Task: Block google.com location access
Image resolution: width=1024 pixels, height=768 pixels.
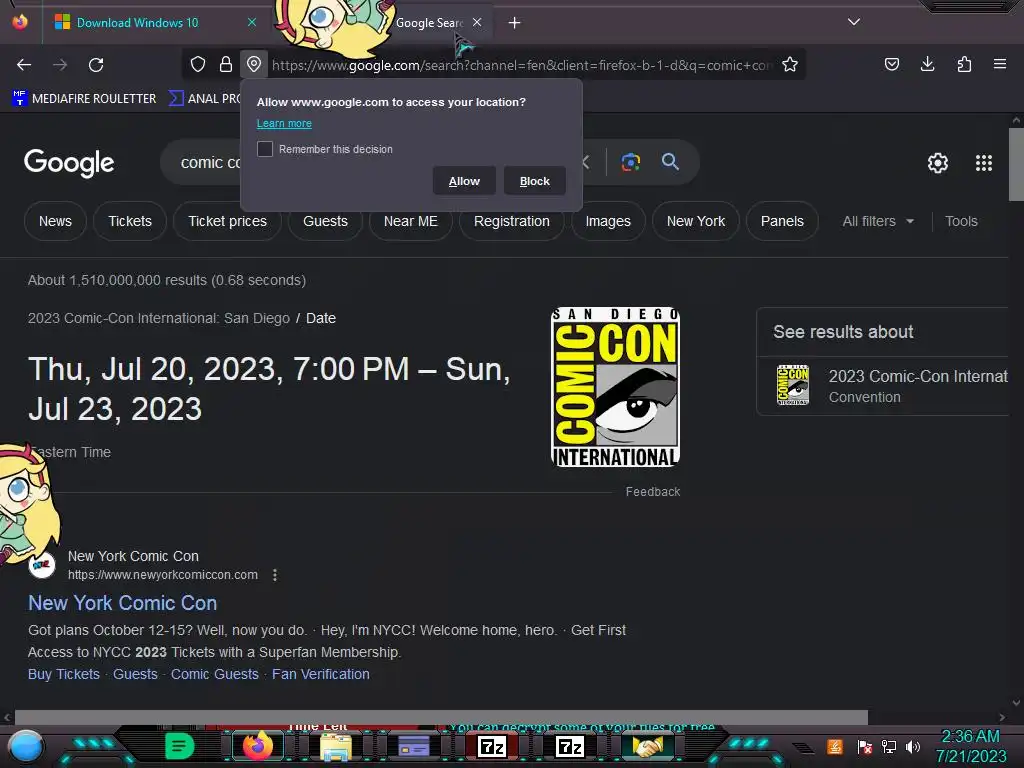Action: coord(534,181)
